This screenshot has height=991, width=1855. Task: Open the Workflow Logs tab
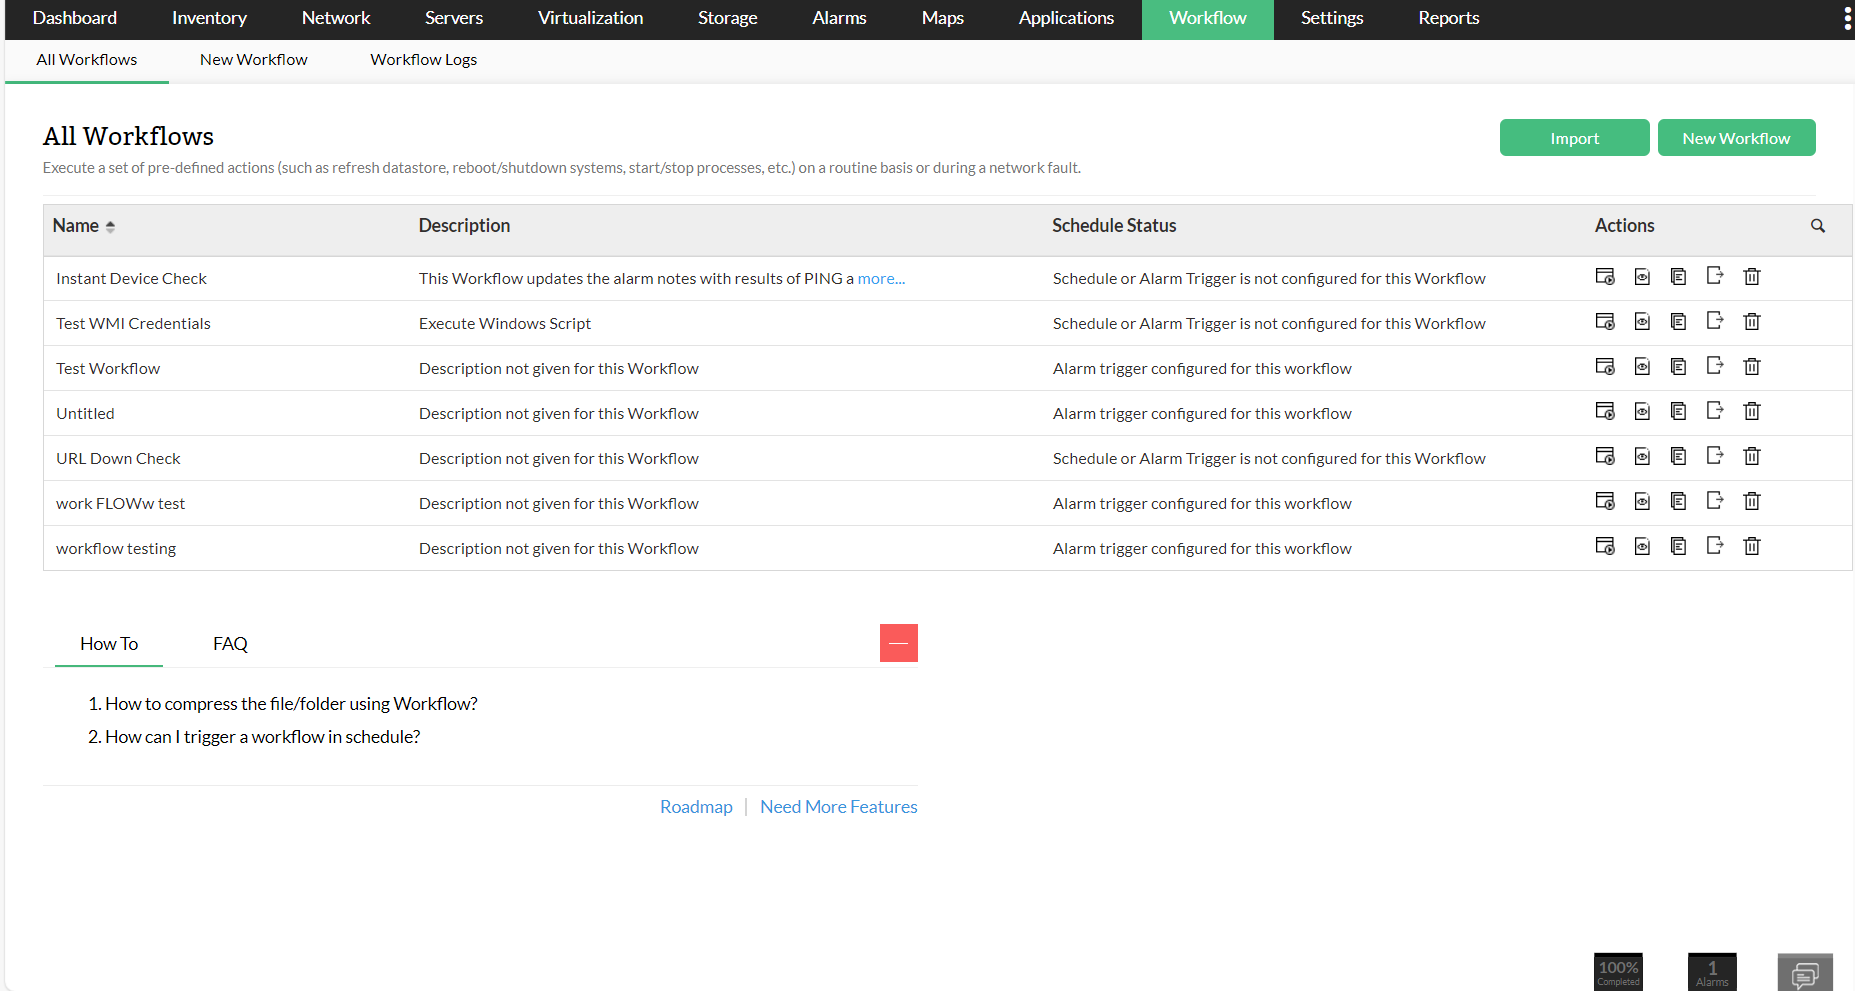[423, 59]
